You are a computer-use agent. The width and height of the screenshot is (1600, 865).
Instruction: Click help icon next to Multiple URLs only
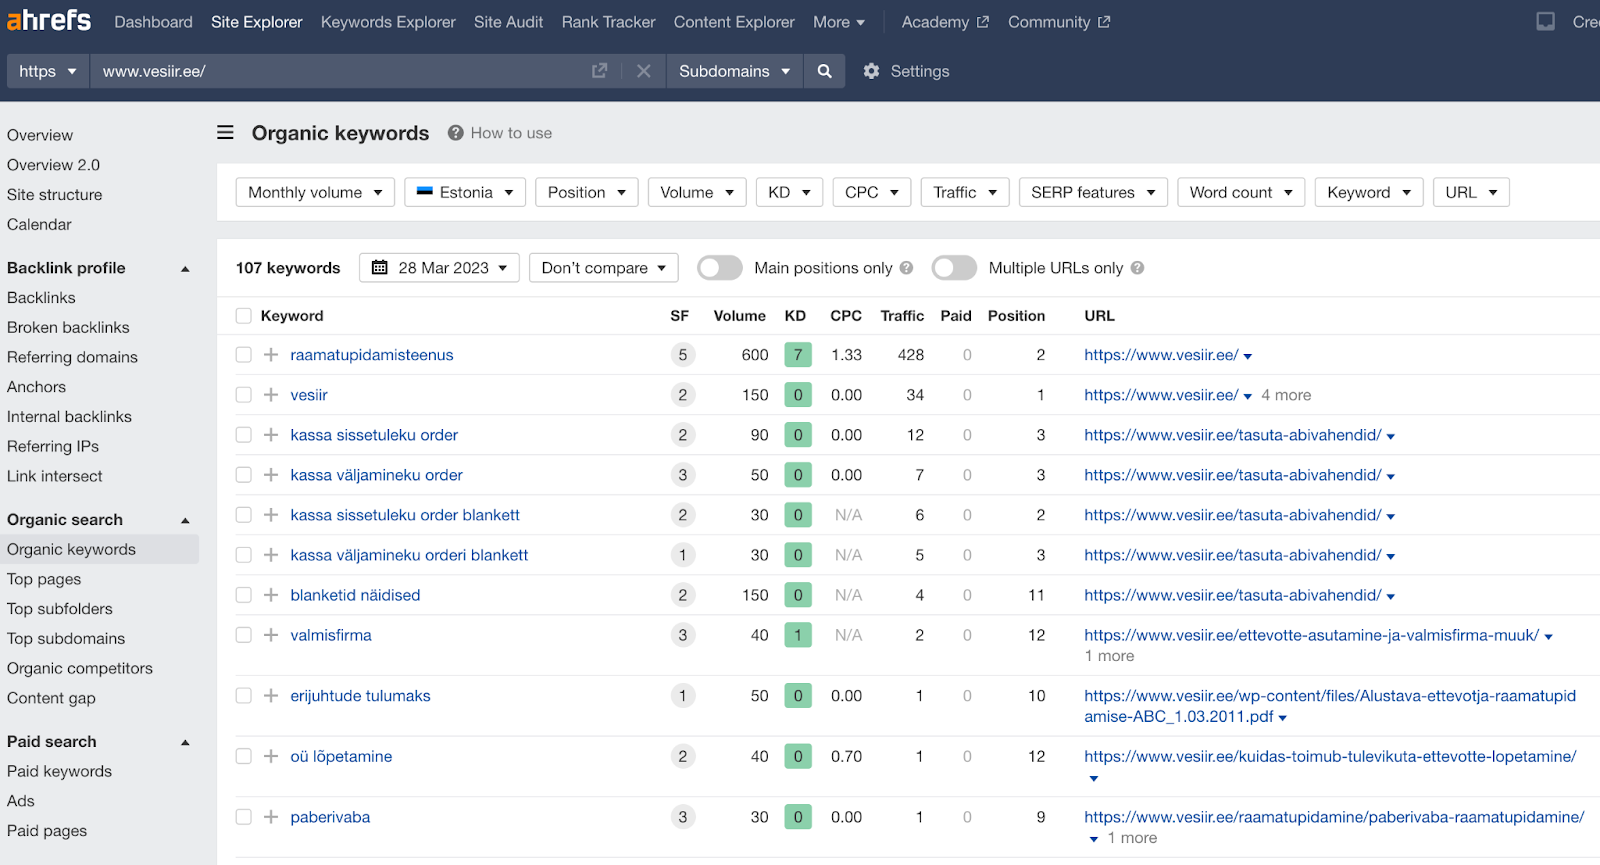[1137, 268]
